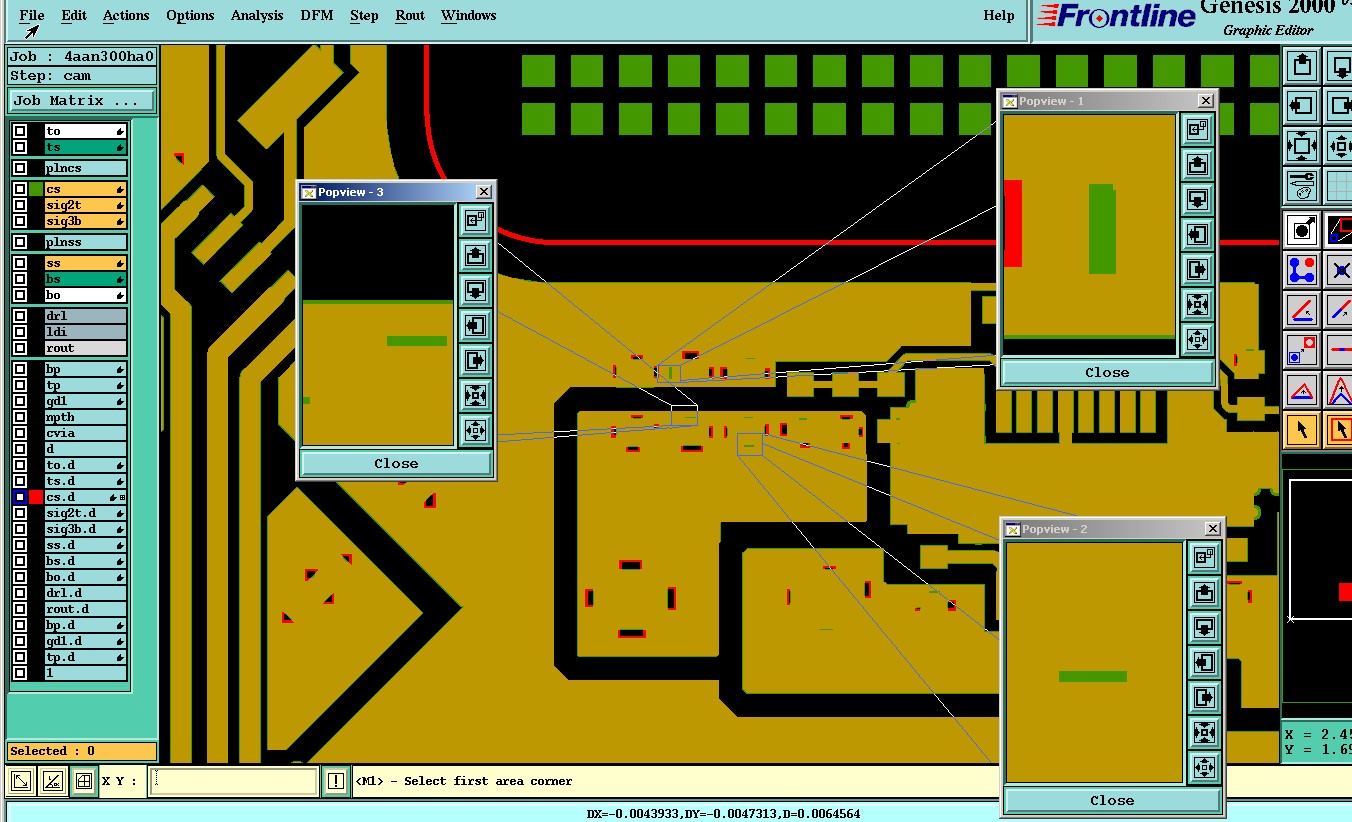
Task: Toggle the checkbox for layer npth
Action: click(20, 417)
